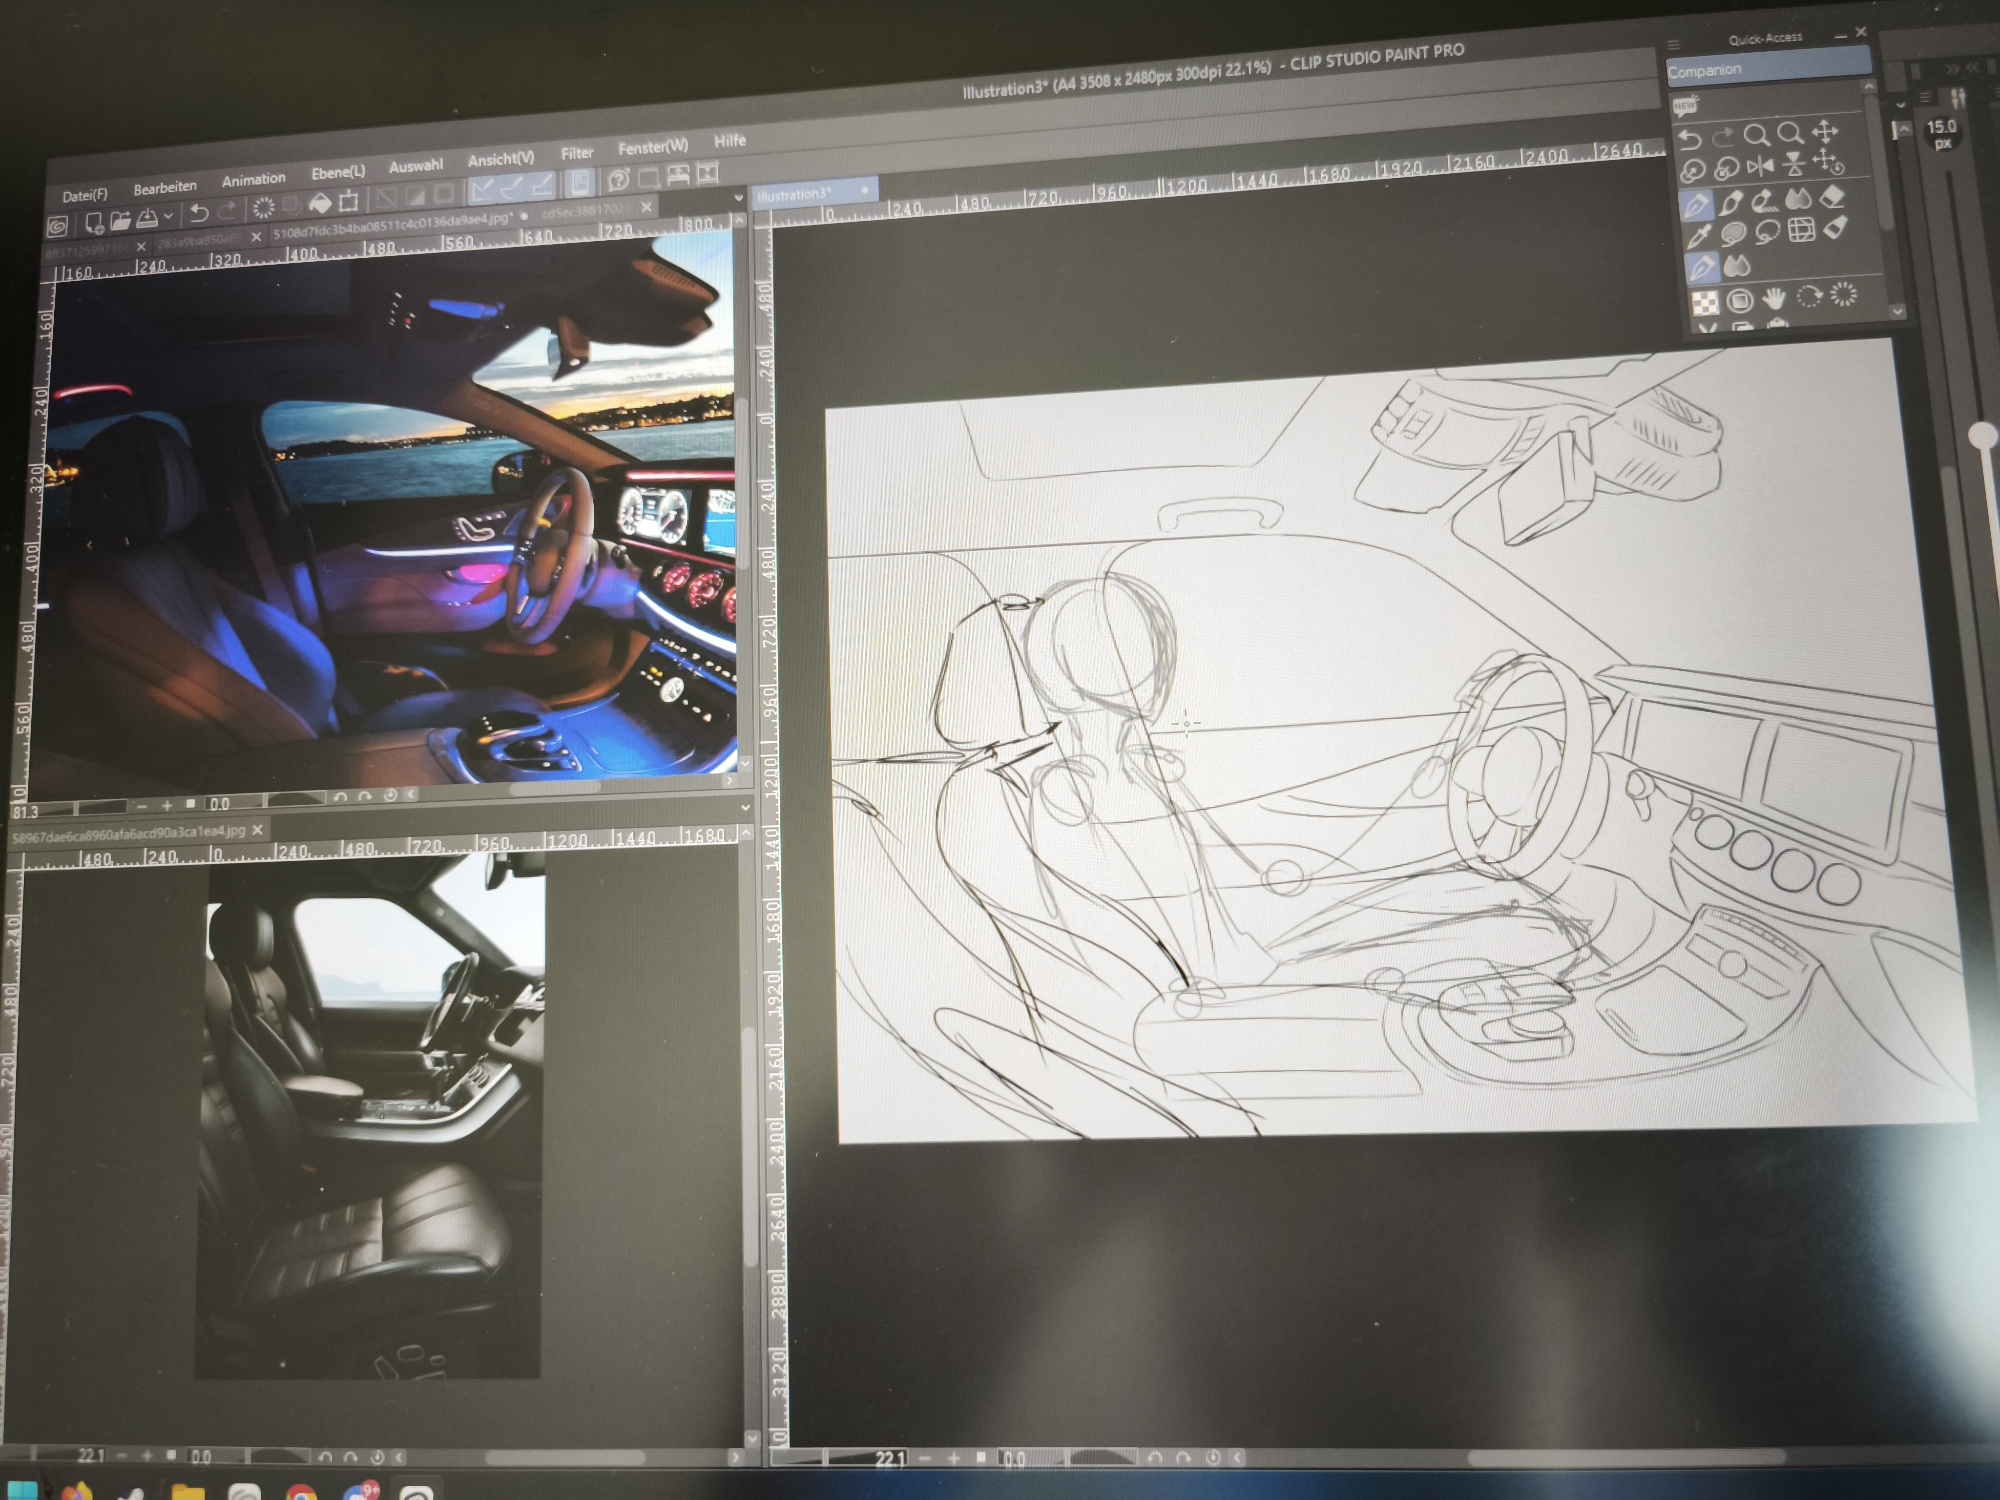Open the Ebene(L) menu

pyautogui.click(x=338, y=172)
